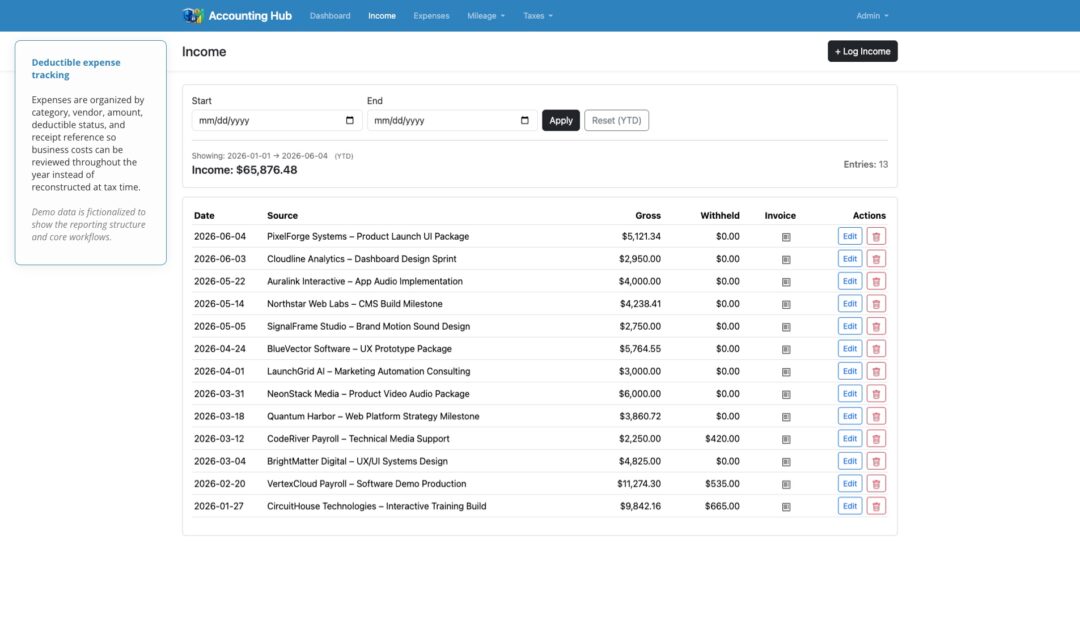
Task: Delete the Quantum Harbor income entry
Action: pos(876,416)
